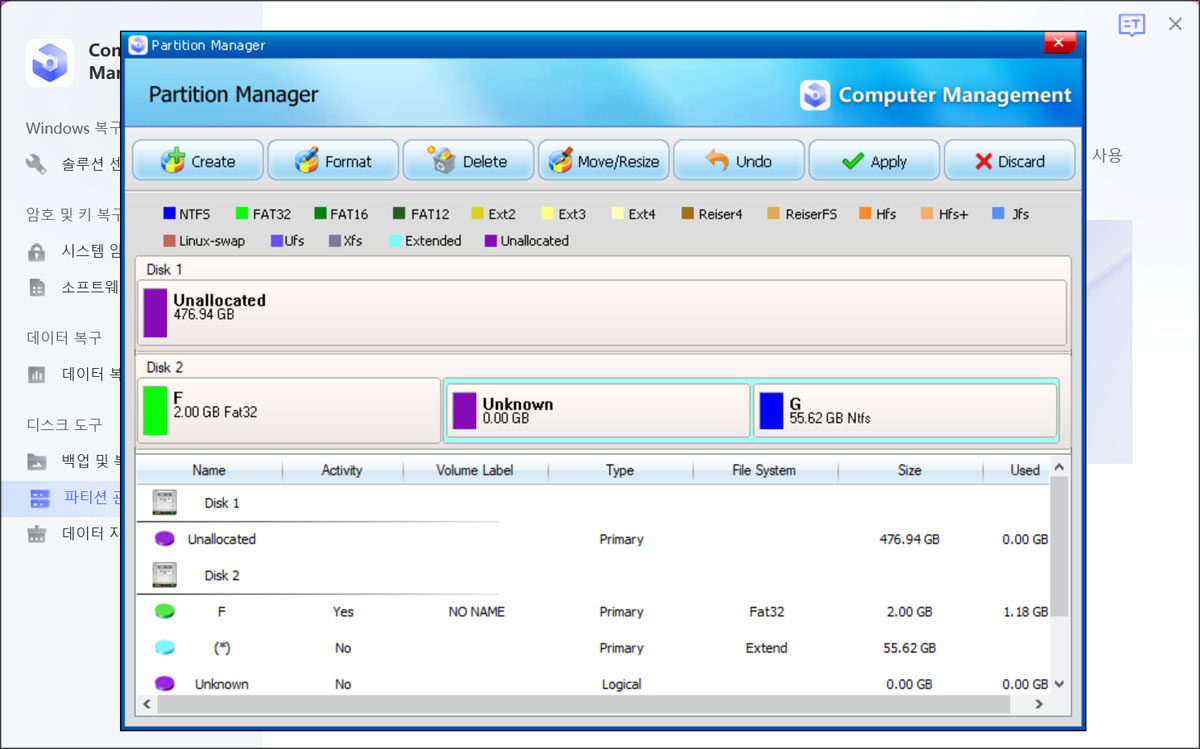Click the list's scroll up arrow
This screenshot has height=749, width=1200.
coord(1059,467)
